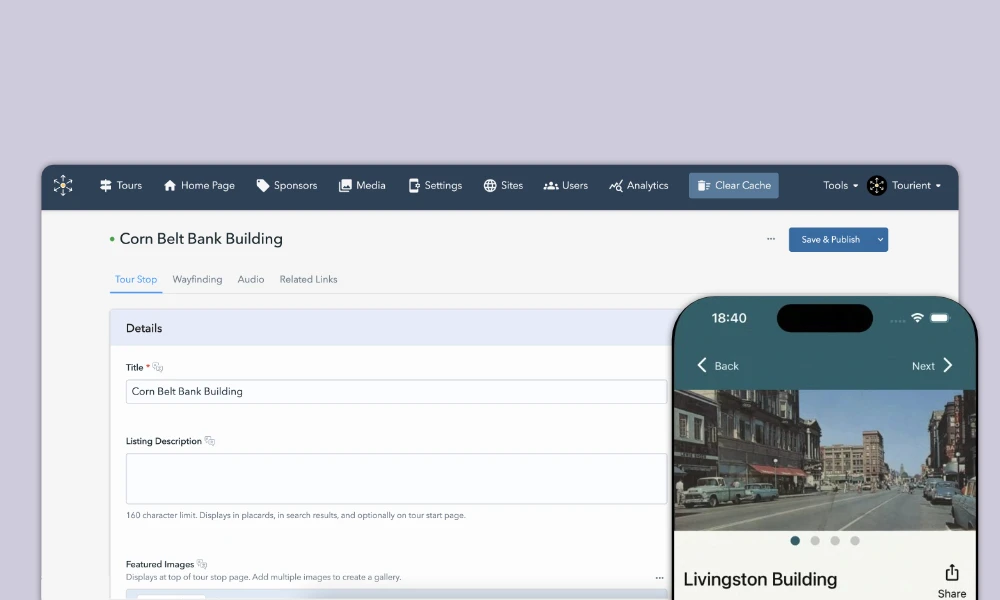Expand the Save & Publish arrow
Screen dimensions: 1000x600
tap(880, 240)
